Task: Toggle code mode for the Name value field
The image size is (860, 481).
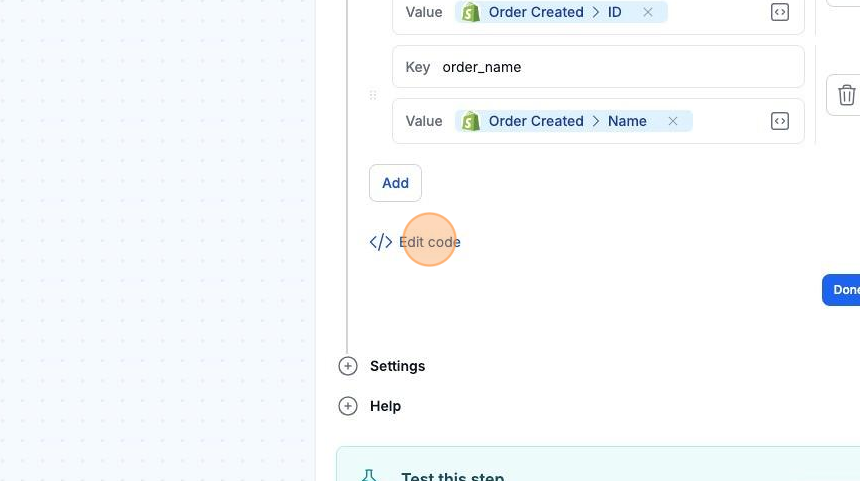Action: pyautogui.click(x=780, y=121)
